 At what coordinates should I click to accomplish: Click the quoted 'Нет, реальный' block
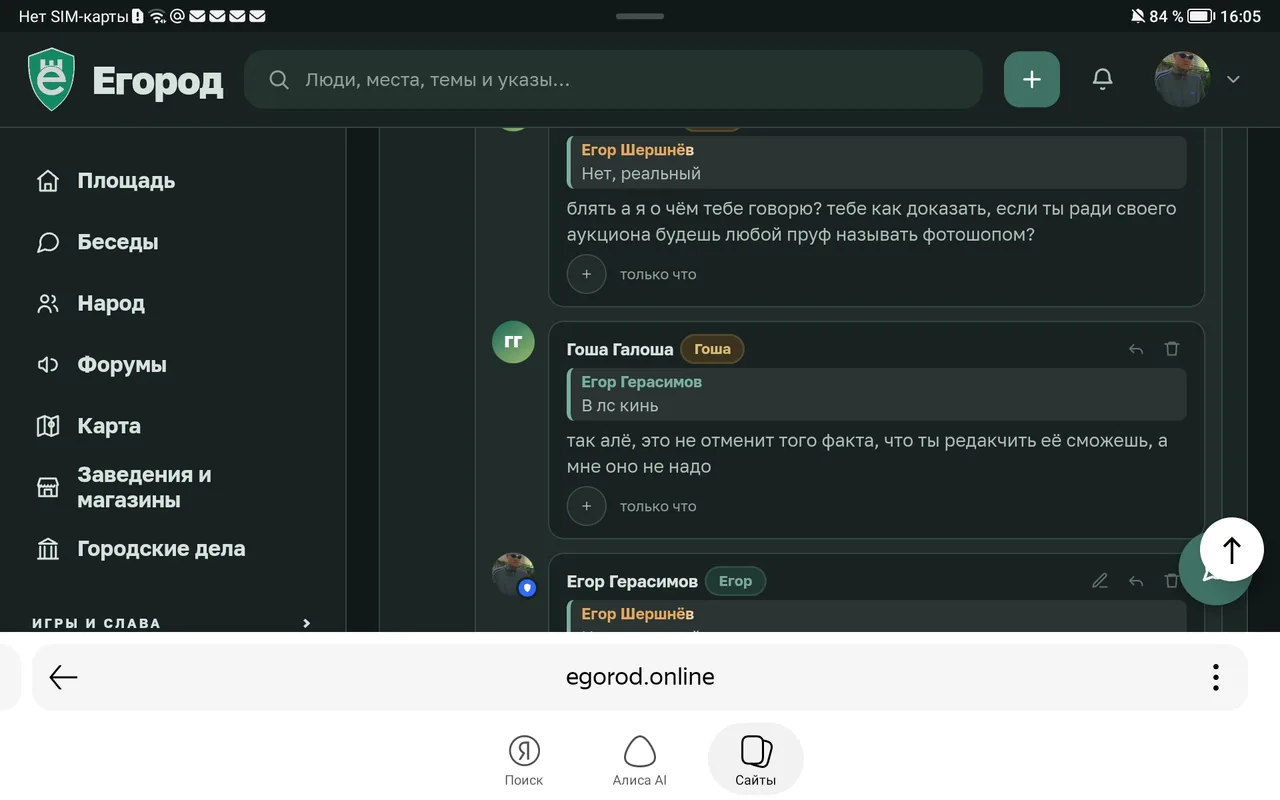877,162
